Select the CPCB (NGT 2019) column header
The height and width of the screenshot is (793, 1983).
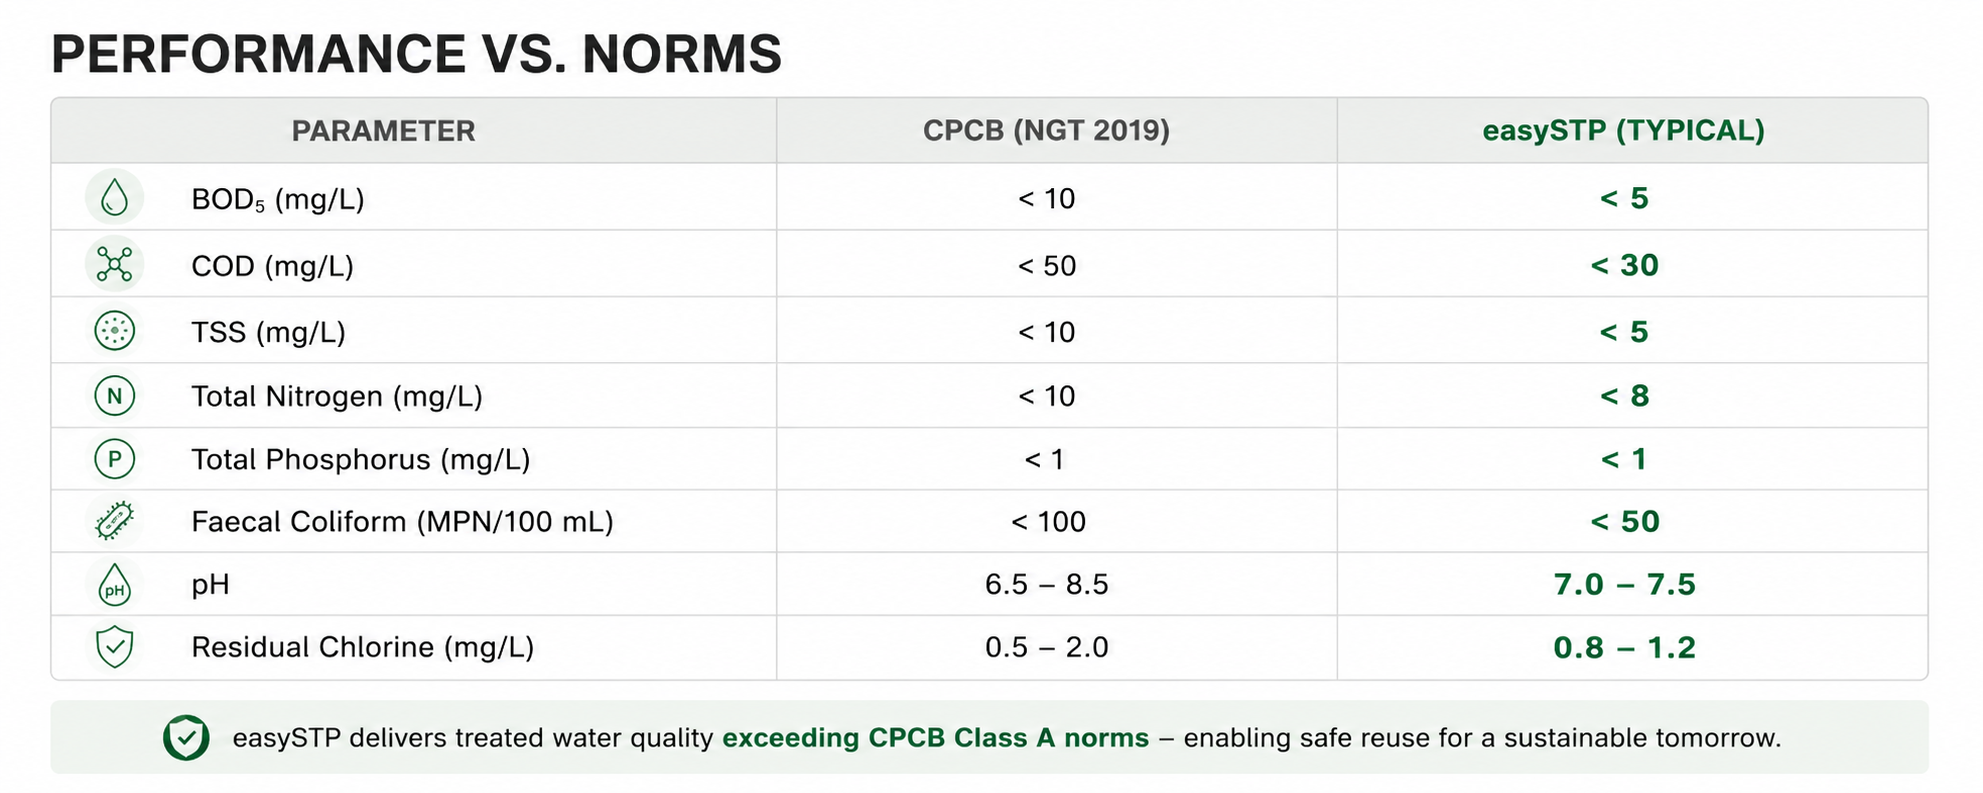click(1046, 131)
